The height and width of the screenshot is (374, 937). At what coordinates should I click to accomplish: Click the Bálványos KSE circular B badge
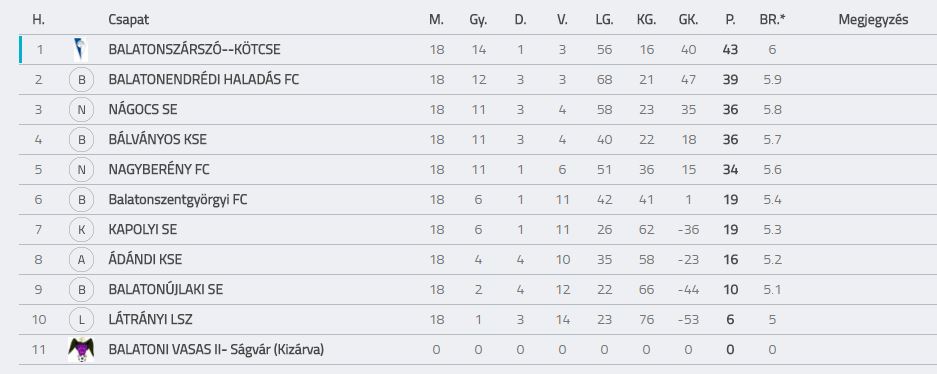click(82, 140)
